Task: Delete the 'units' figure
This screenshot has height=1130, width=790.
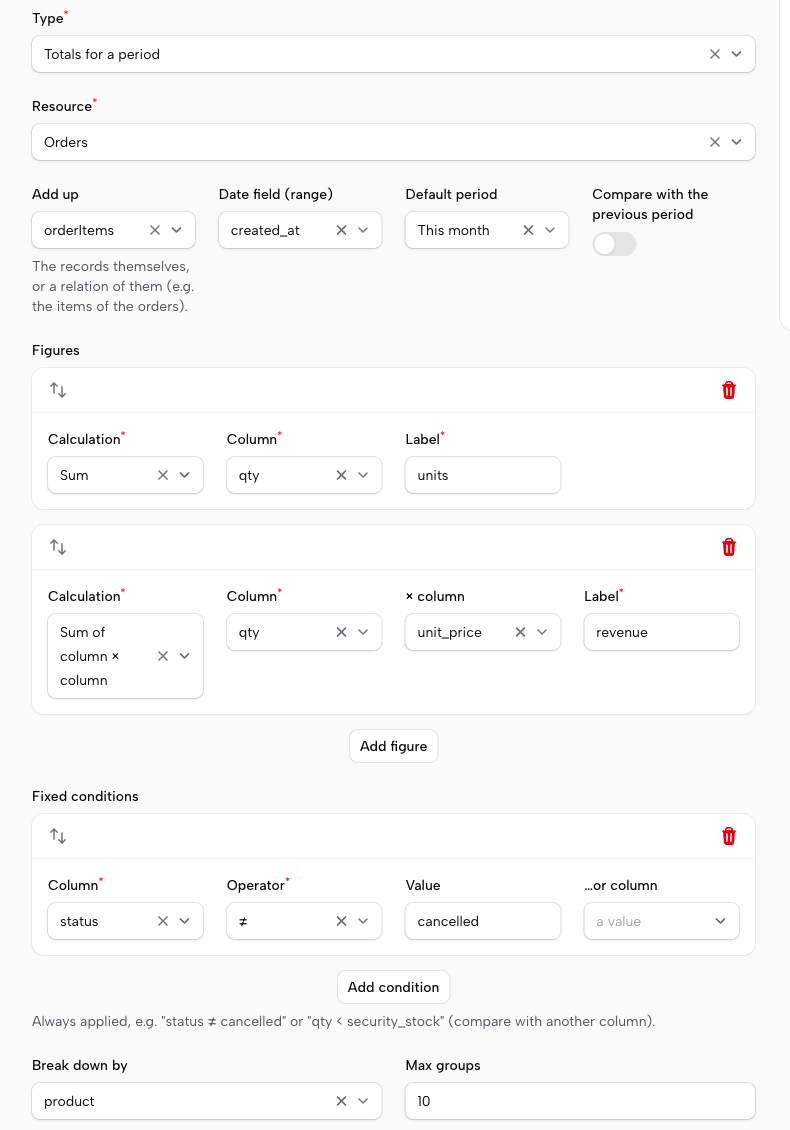Action: (729, 390)
